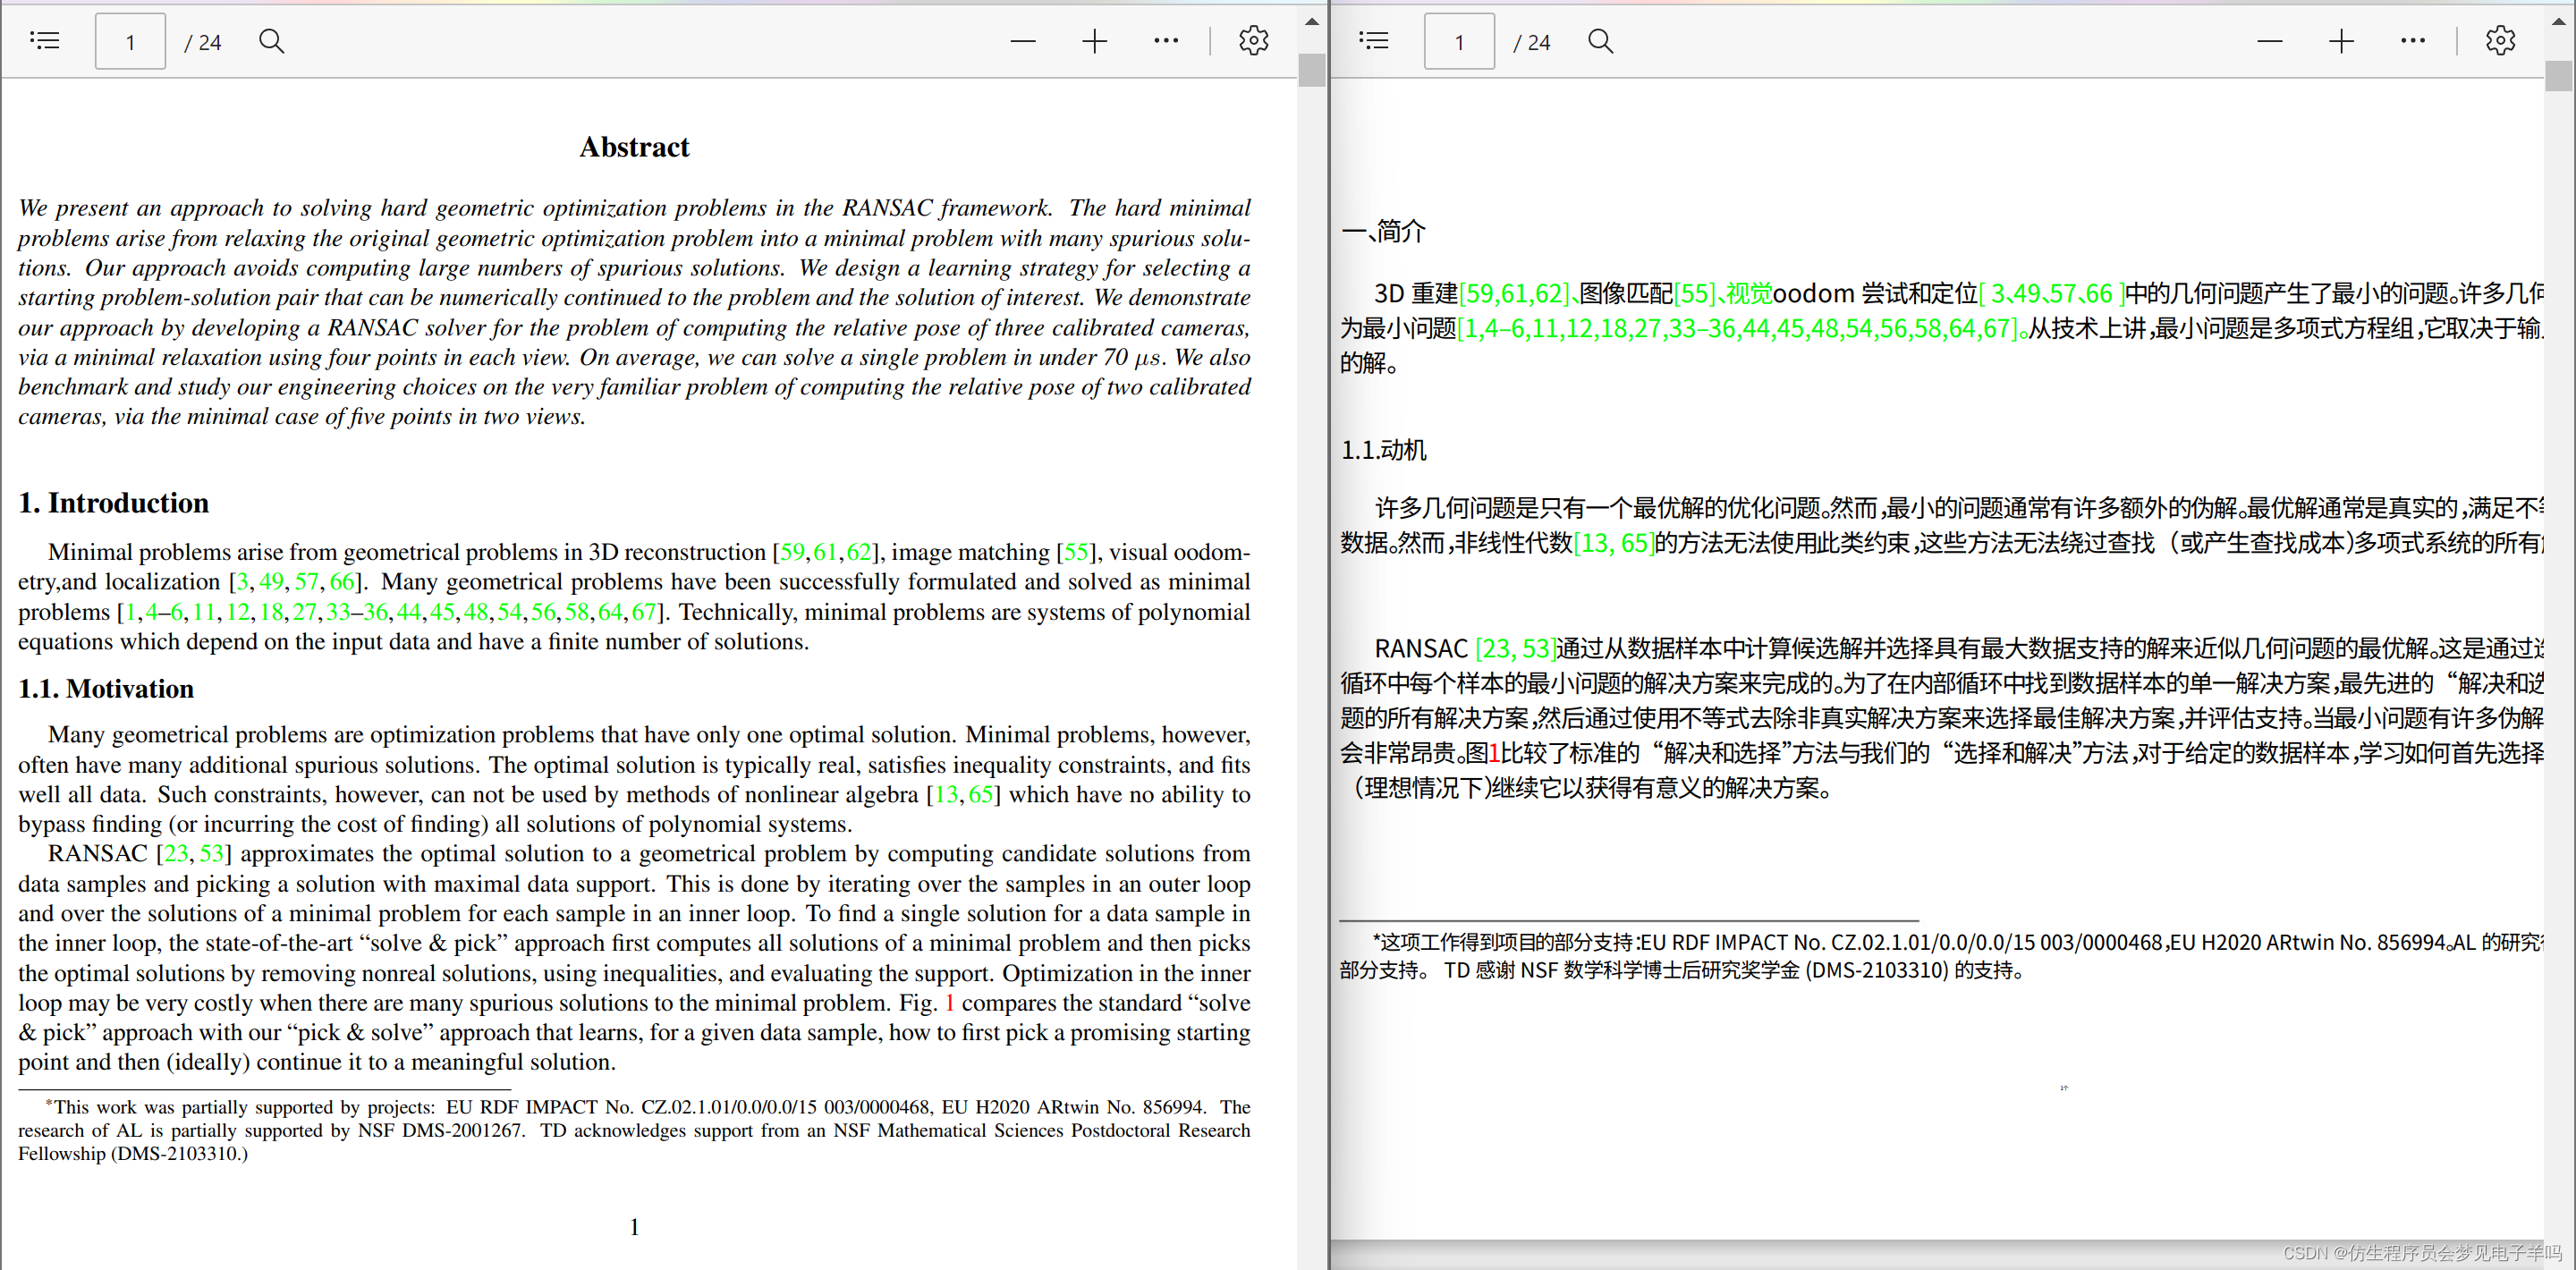Image resolution: width=2576 pixels, height=1270 pixels.
Task: Open more options menu in right viewer
Action: click(x=2413, y=41)
